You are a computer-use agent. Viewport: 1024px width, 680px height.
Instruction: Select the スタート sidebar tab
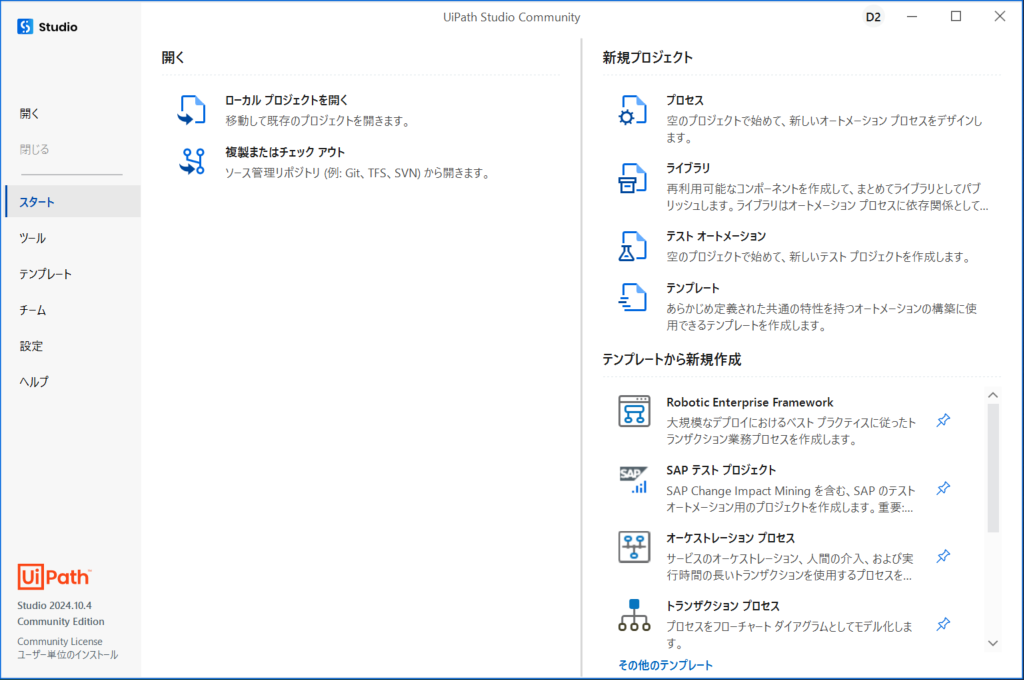pos(72,202)
